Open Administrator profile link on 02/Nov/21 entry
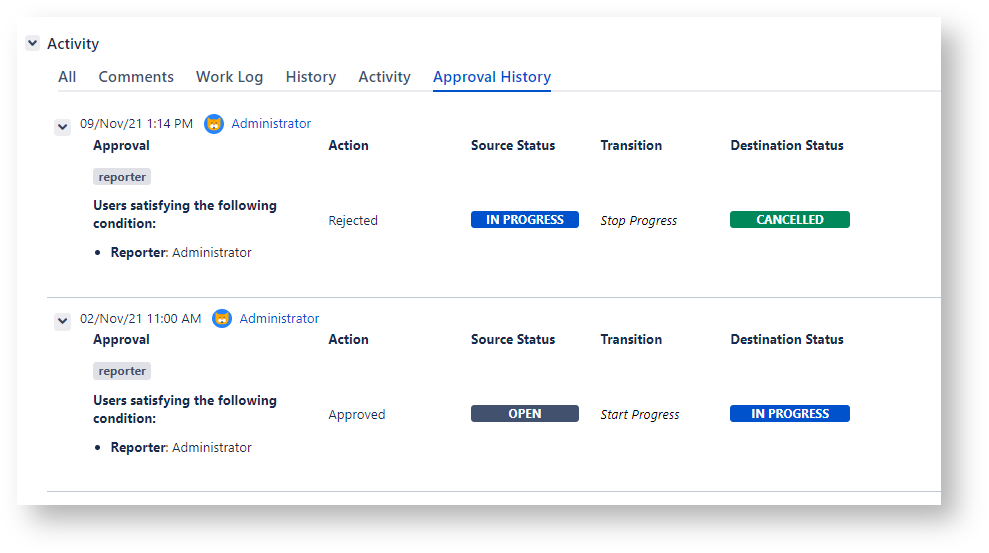The image size is (989, 553). (x=279, y=318)
